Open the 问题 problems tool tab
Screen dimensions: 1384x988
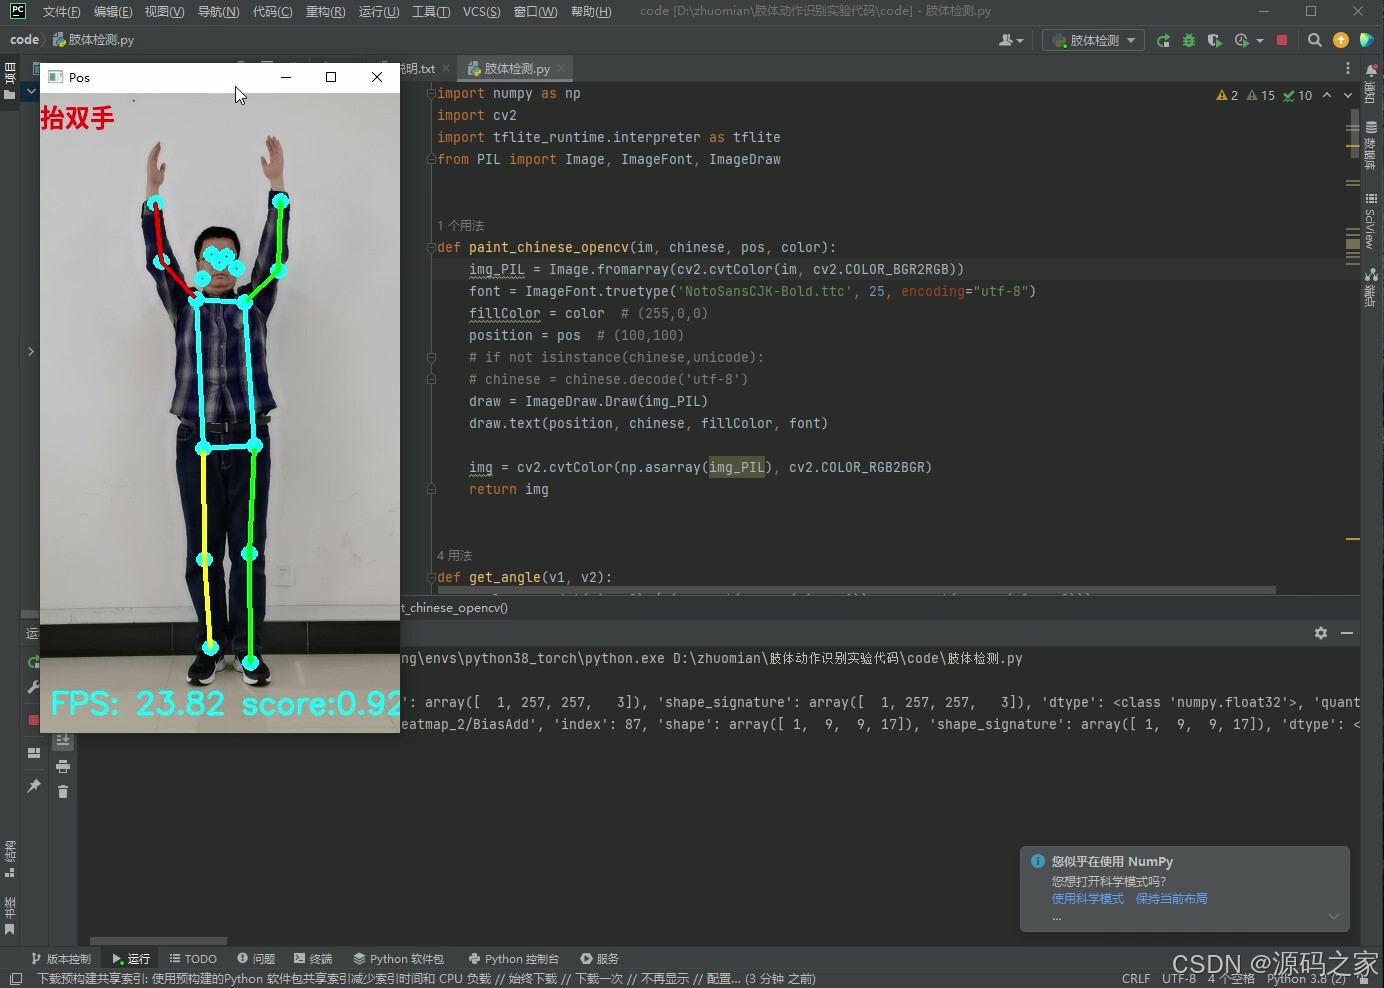coord(256,958)
